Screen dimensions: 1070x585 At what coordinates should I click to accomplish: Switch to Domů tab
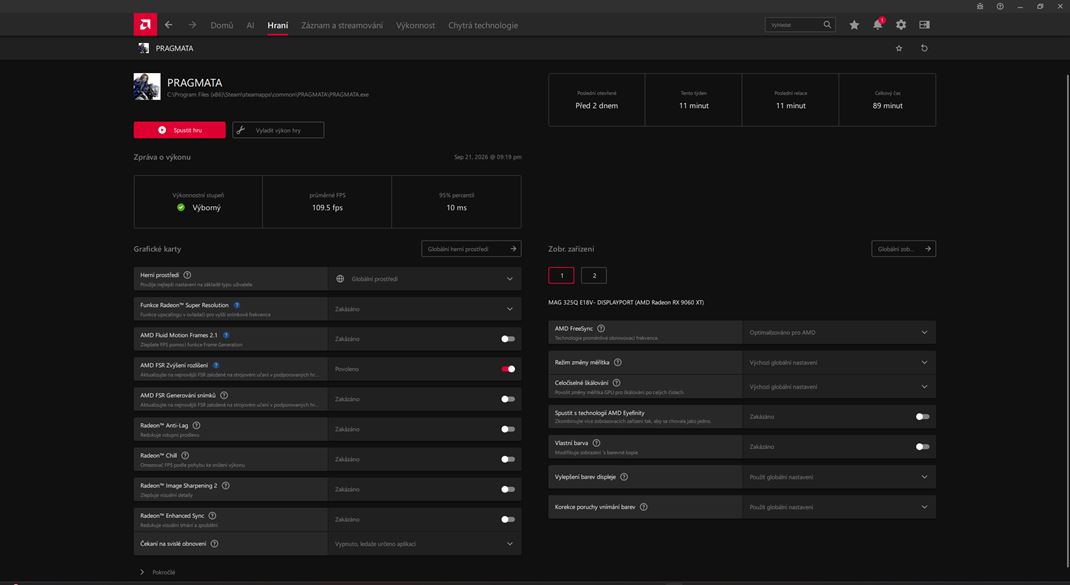[222, 25]
